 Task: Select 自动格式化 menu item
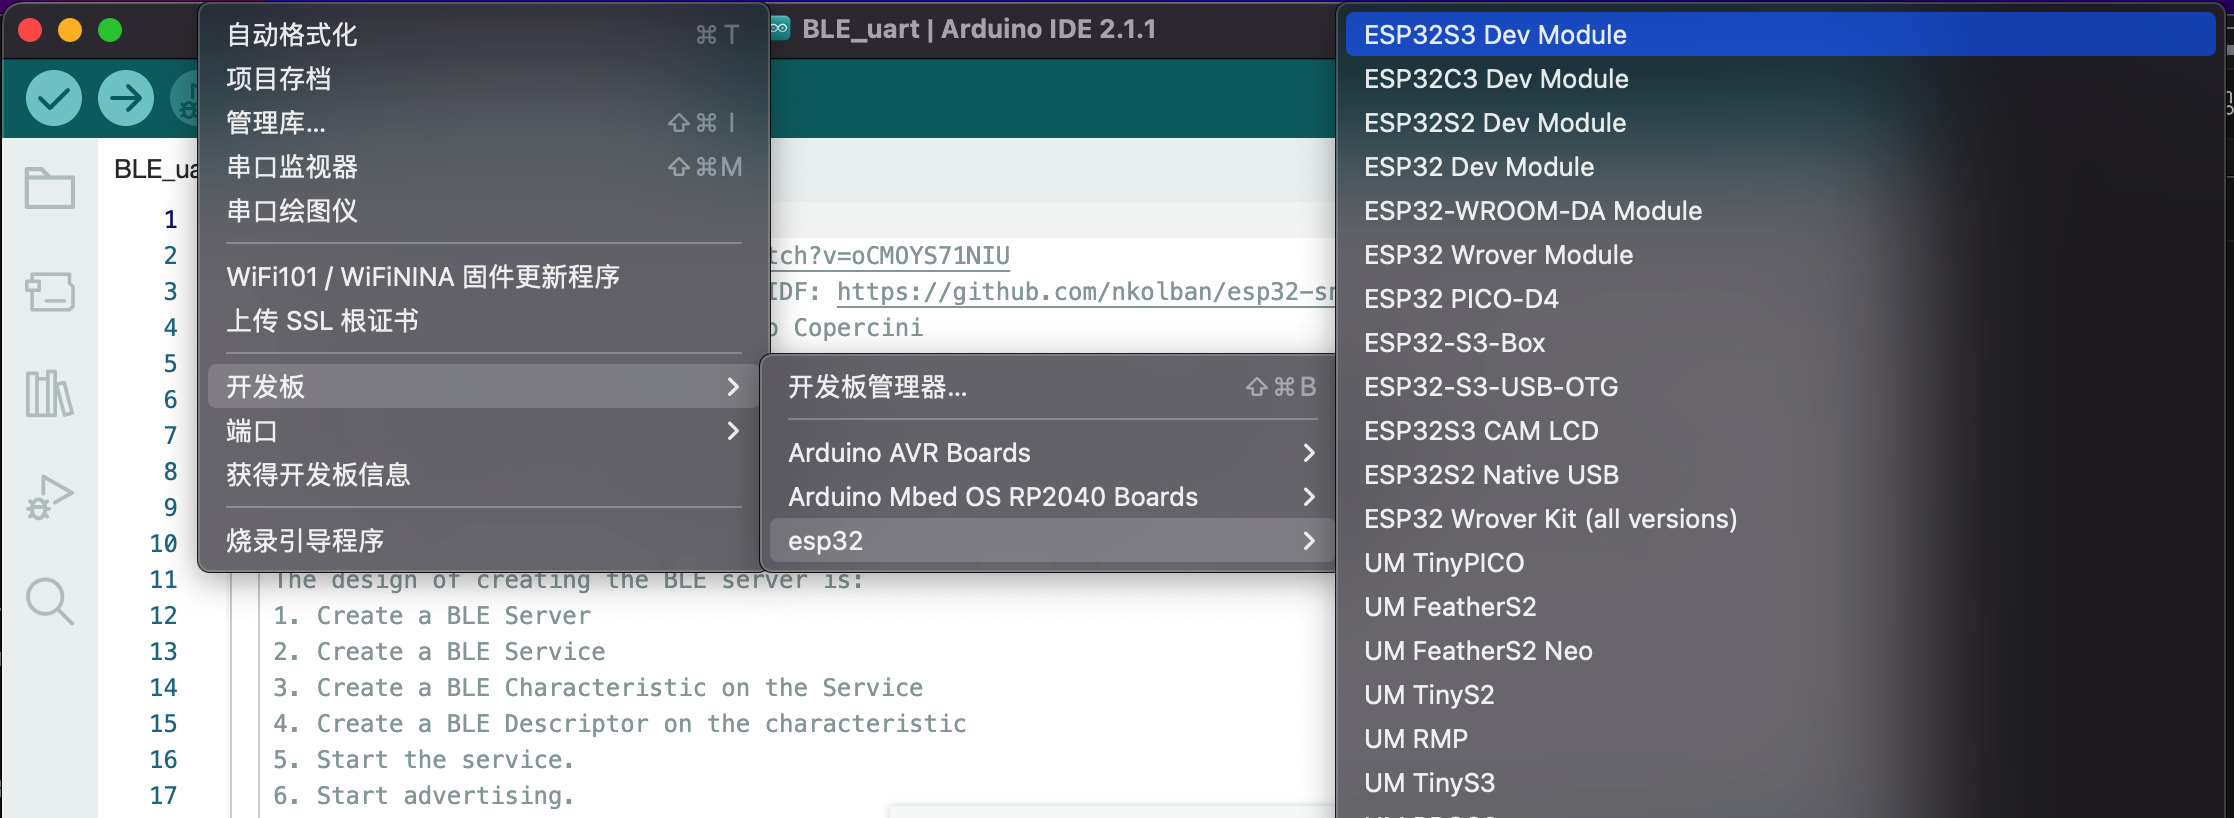484,35
